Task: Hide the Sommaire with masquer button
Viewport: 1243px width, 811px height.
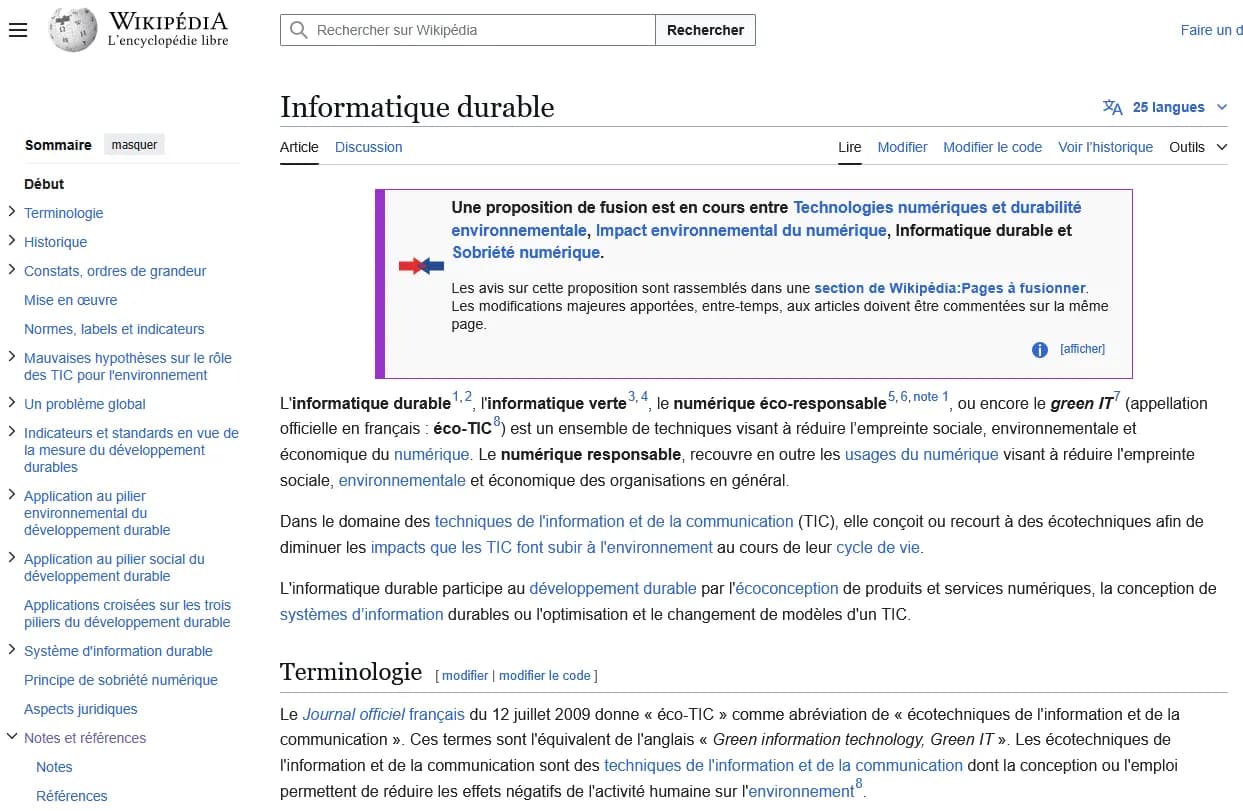Action: point(134,145)
